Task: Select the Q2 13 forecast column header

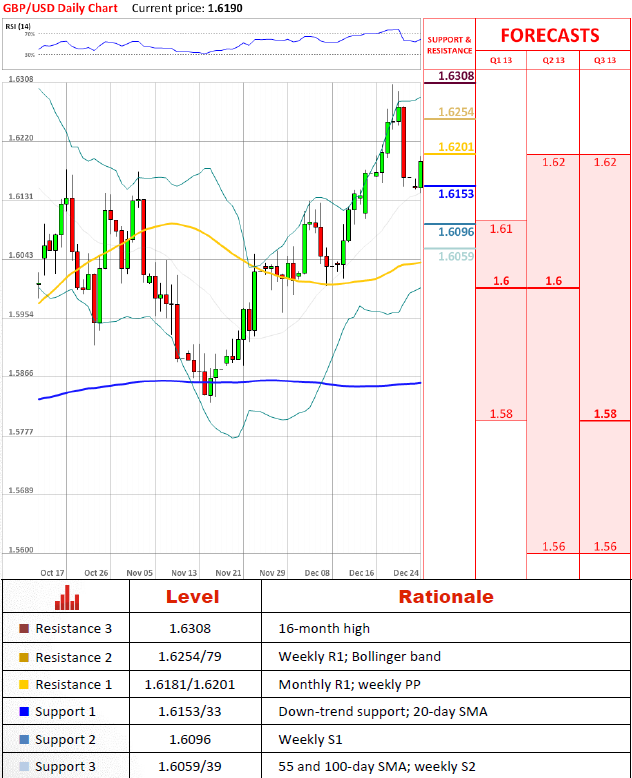Action: (553, 60)
